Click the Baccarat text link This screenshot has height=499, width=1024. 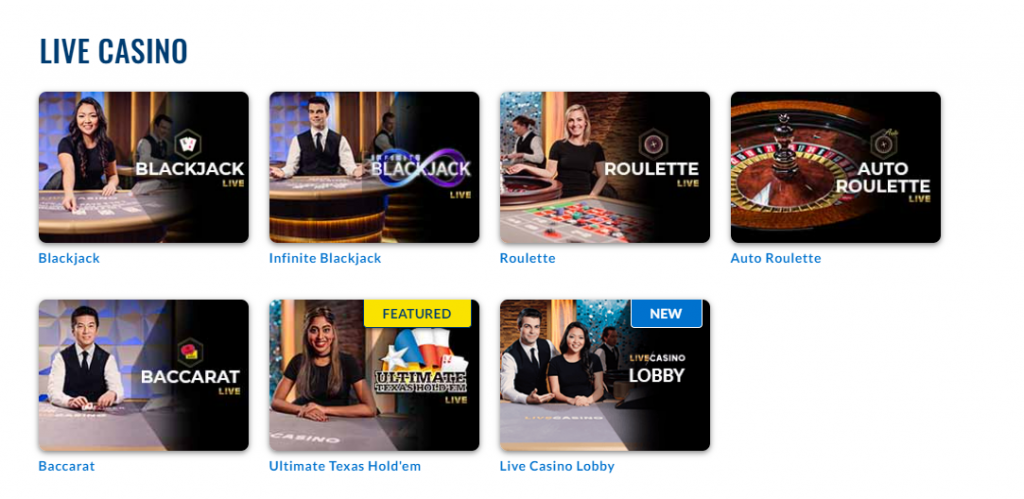coord(67,466)
